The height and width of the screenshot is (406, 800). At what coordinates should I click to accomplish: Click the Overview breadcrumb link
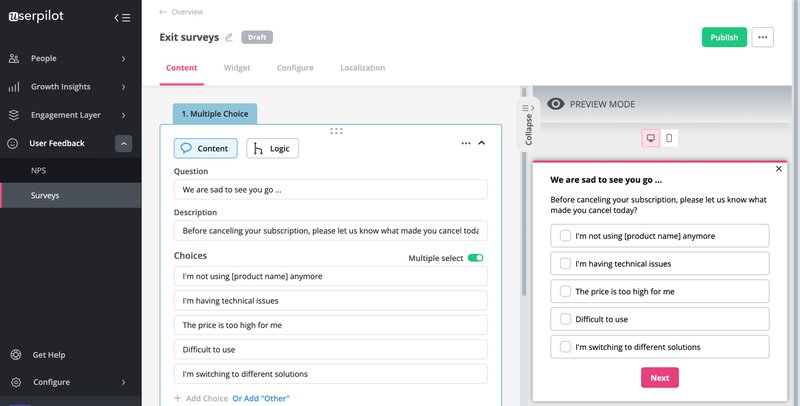[x=187, y=12]
